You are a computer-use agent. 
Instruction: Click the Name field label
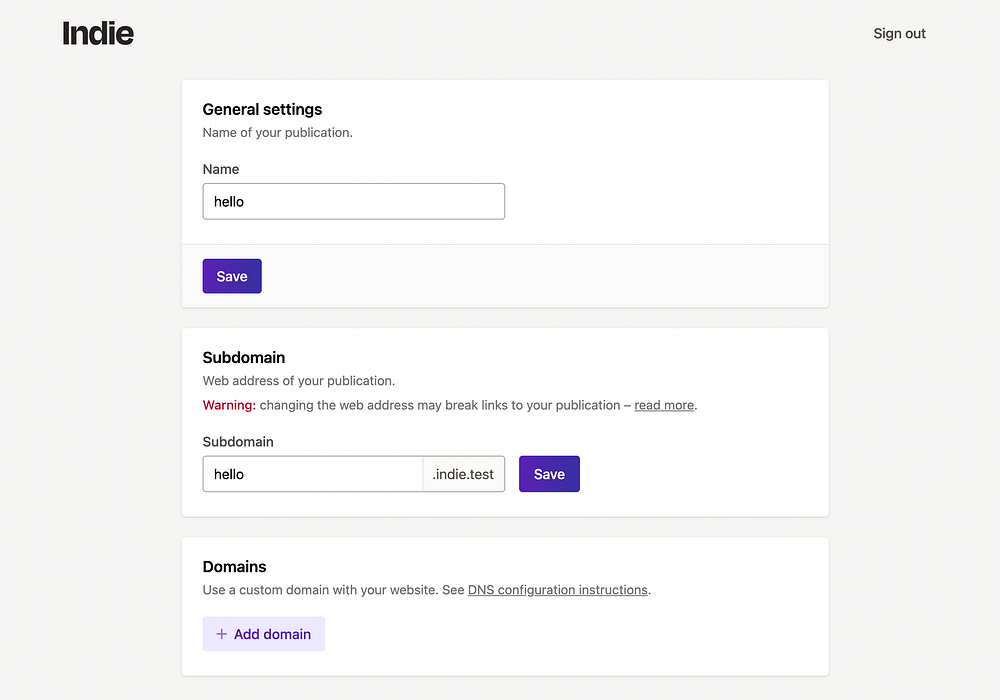221,169
